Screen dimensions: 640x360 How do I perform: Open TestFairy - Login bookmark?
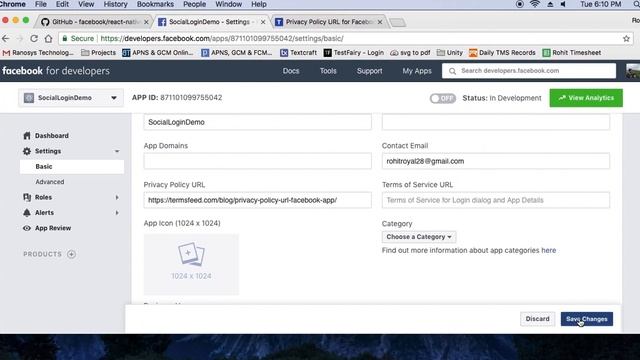(353, 53)
